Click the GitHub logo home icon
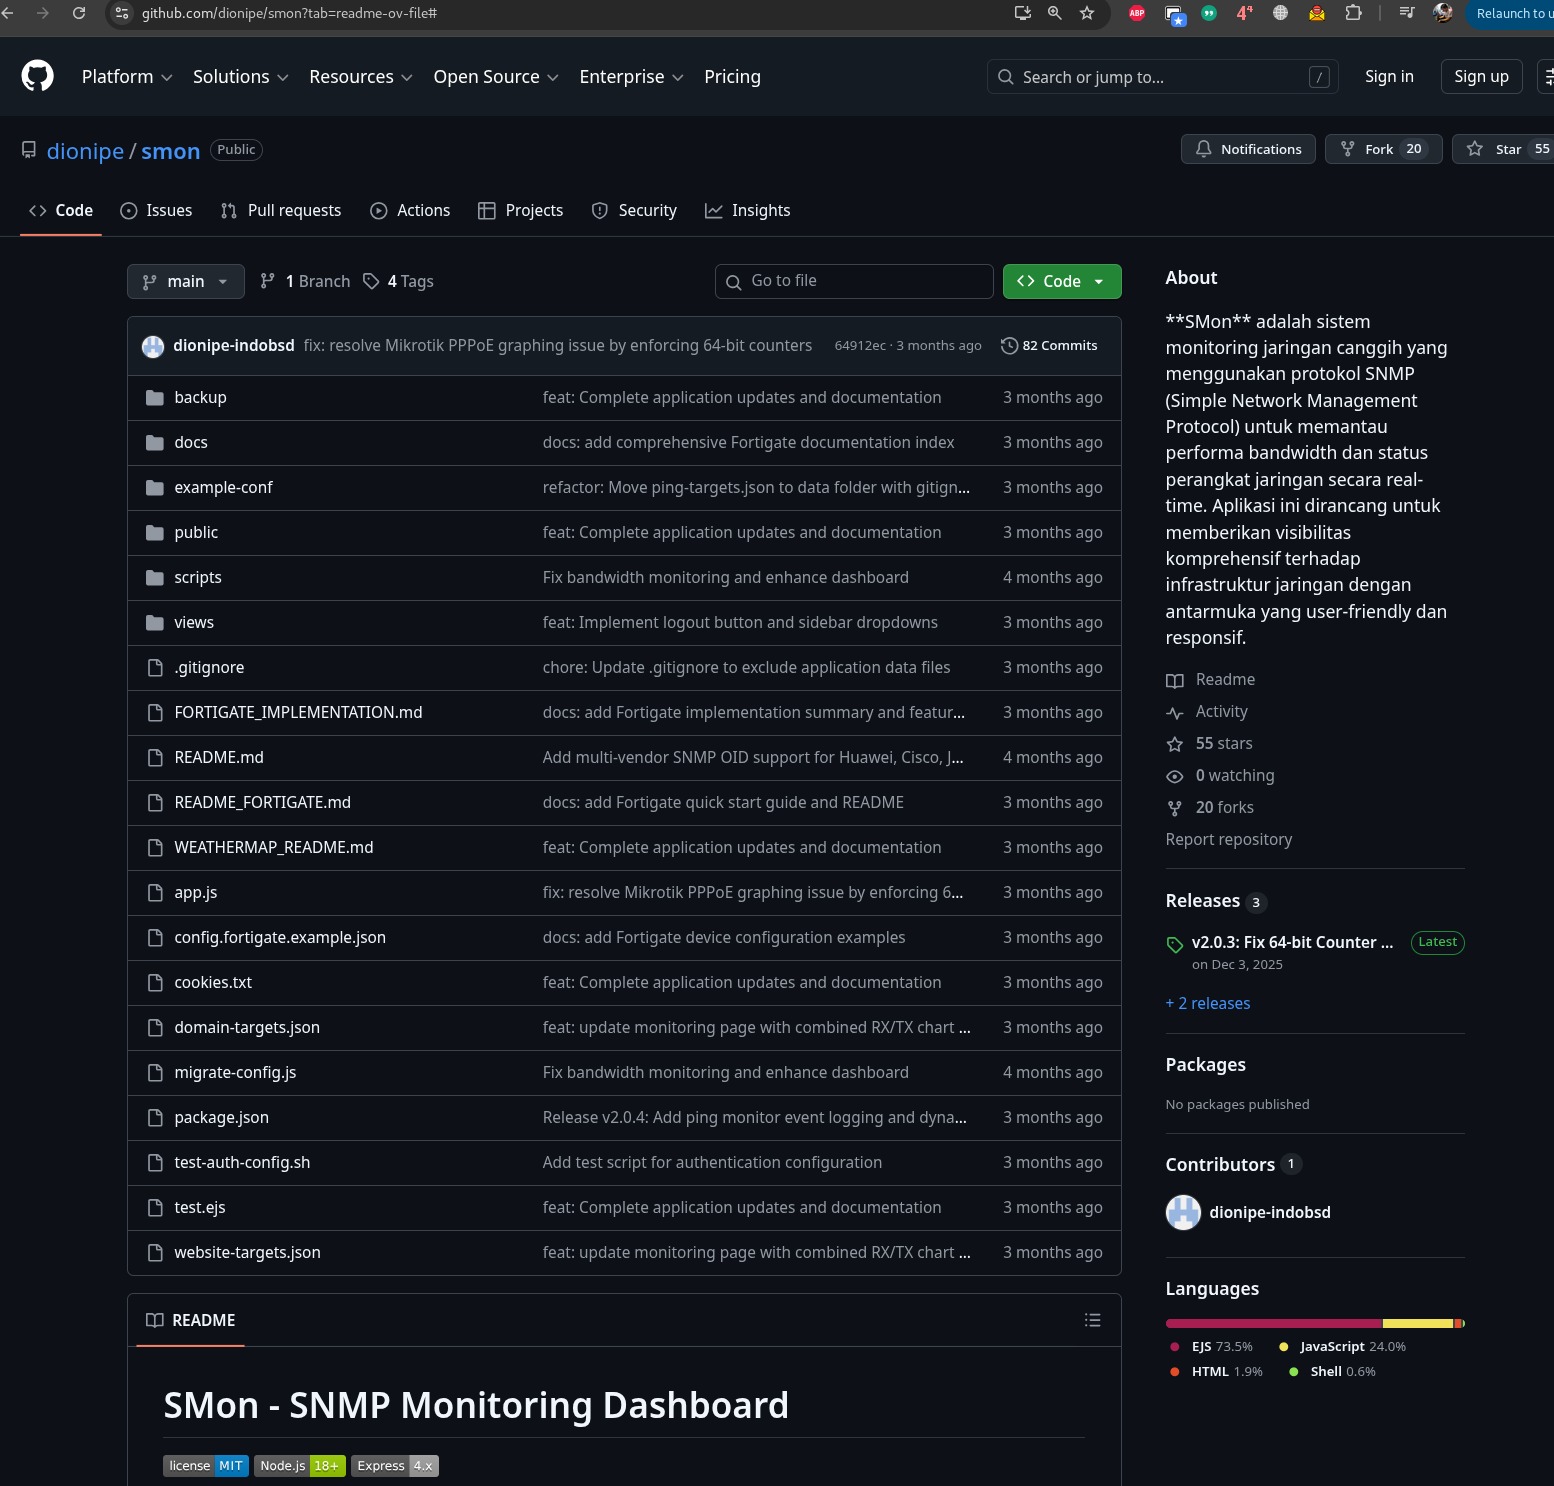 (38, 76)
